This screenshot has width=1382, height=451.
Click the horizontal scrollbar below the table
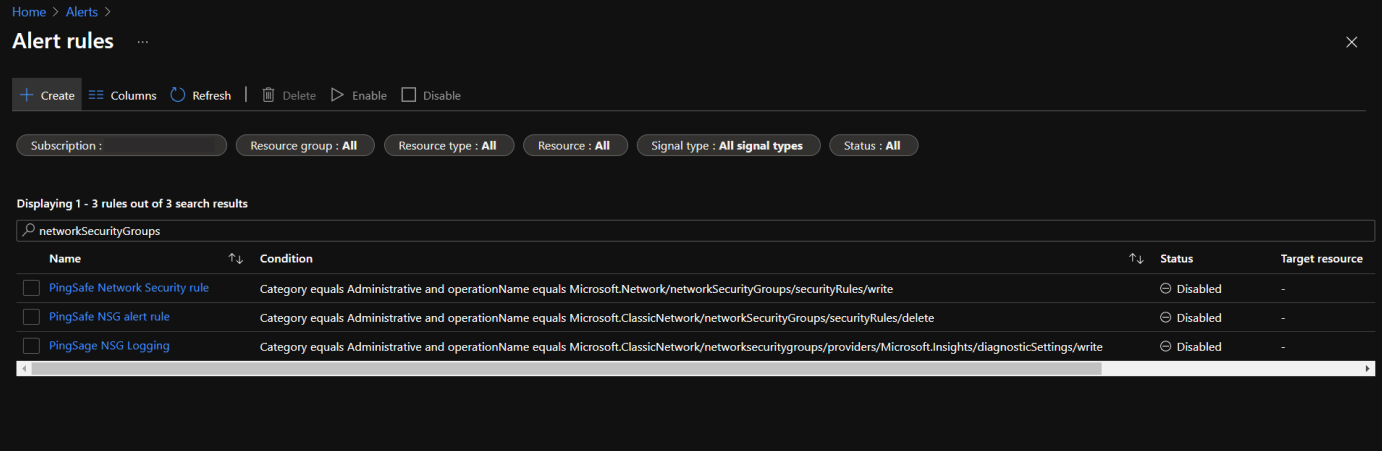point(566,369)
